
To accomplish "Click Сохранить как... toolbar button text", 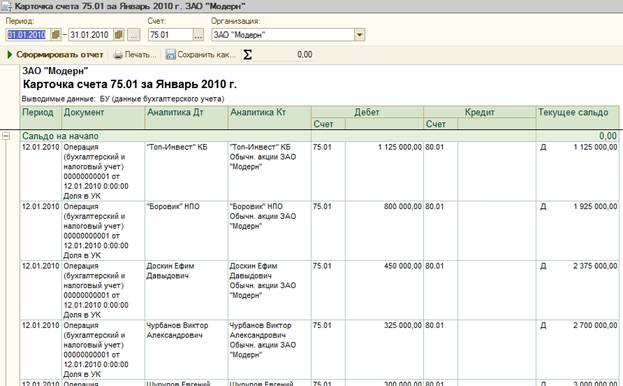I will click(x=206, y=55).
